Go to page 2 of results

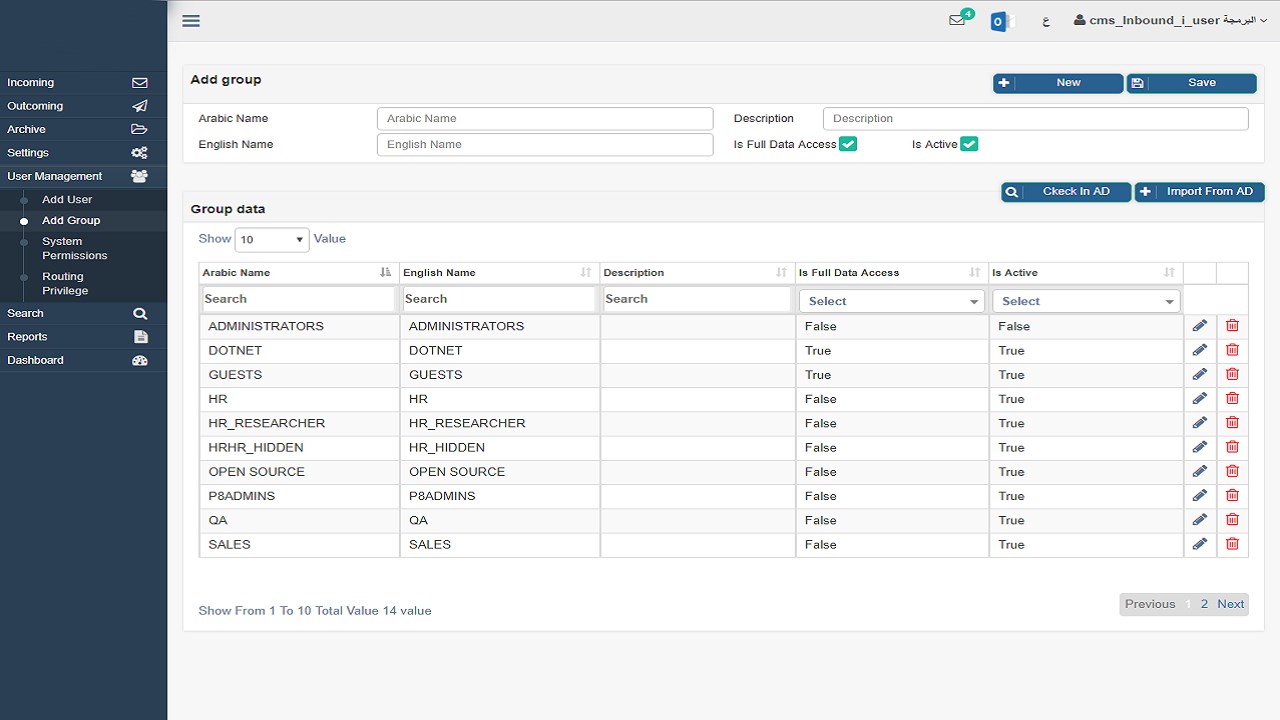(x=1205, y=604)
